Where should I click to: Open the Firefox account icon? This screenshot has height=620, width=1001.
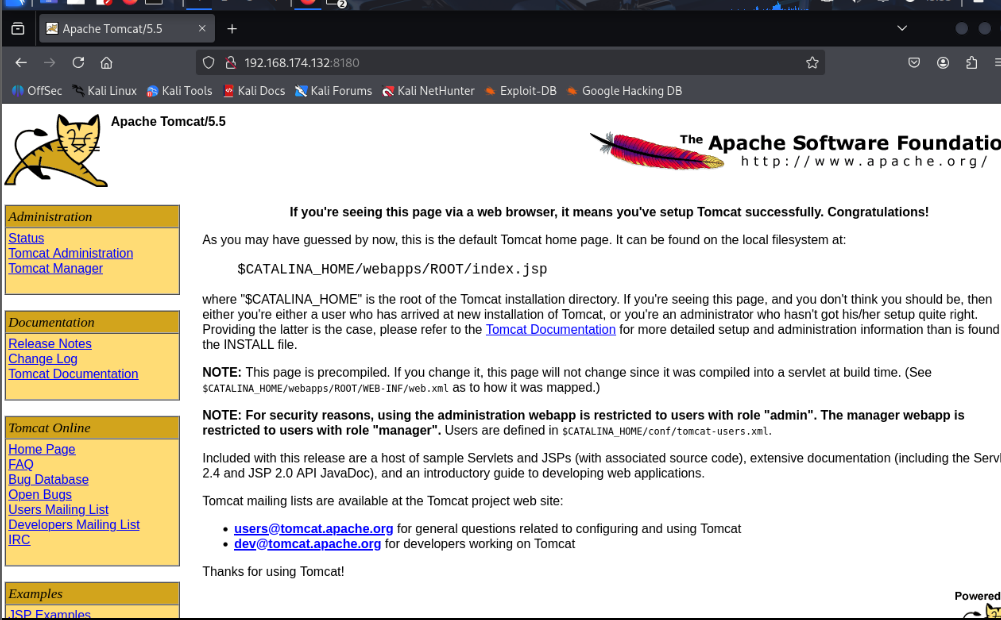tap(943, 63)
